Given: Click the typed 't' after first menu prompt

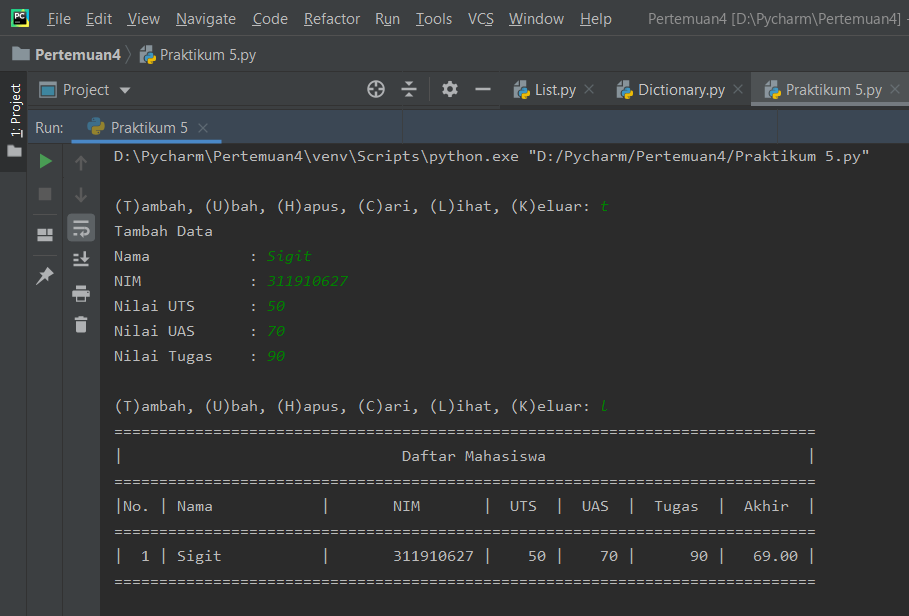Looking at the screenshot, I should 604,206.
